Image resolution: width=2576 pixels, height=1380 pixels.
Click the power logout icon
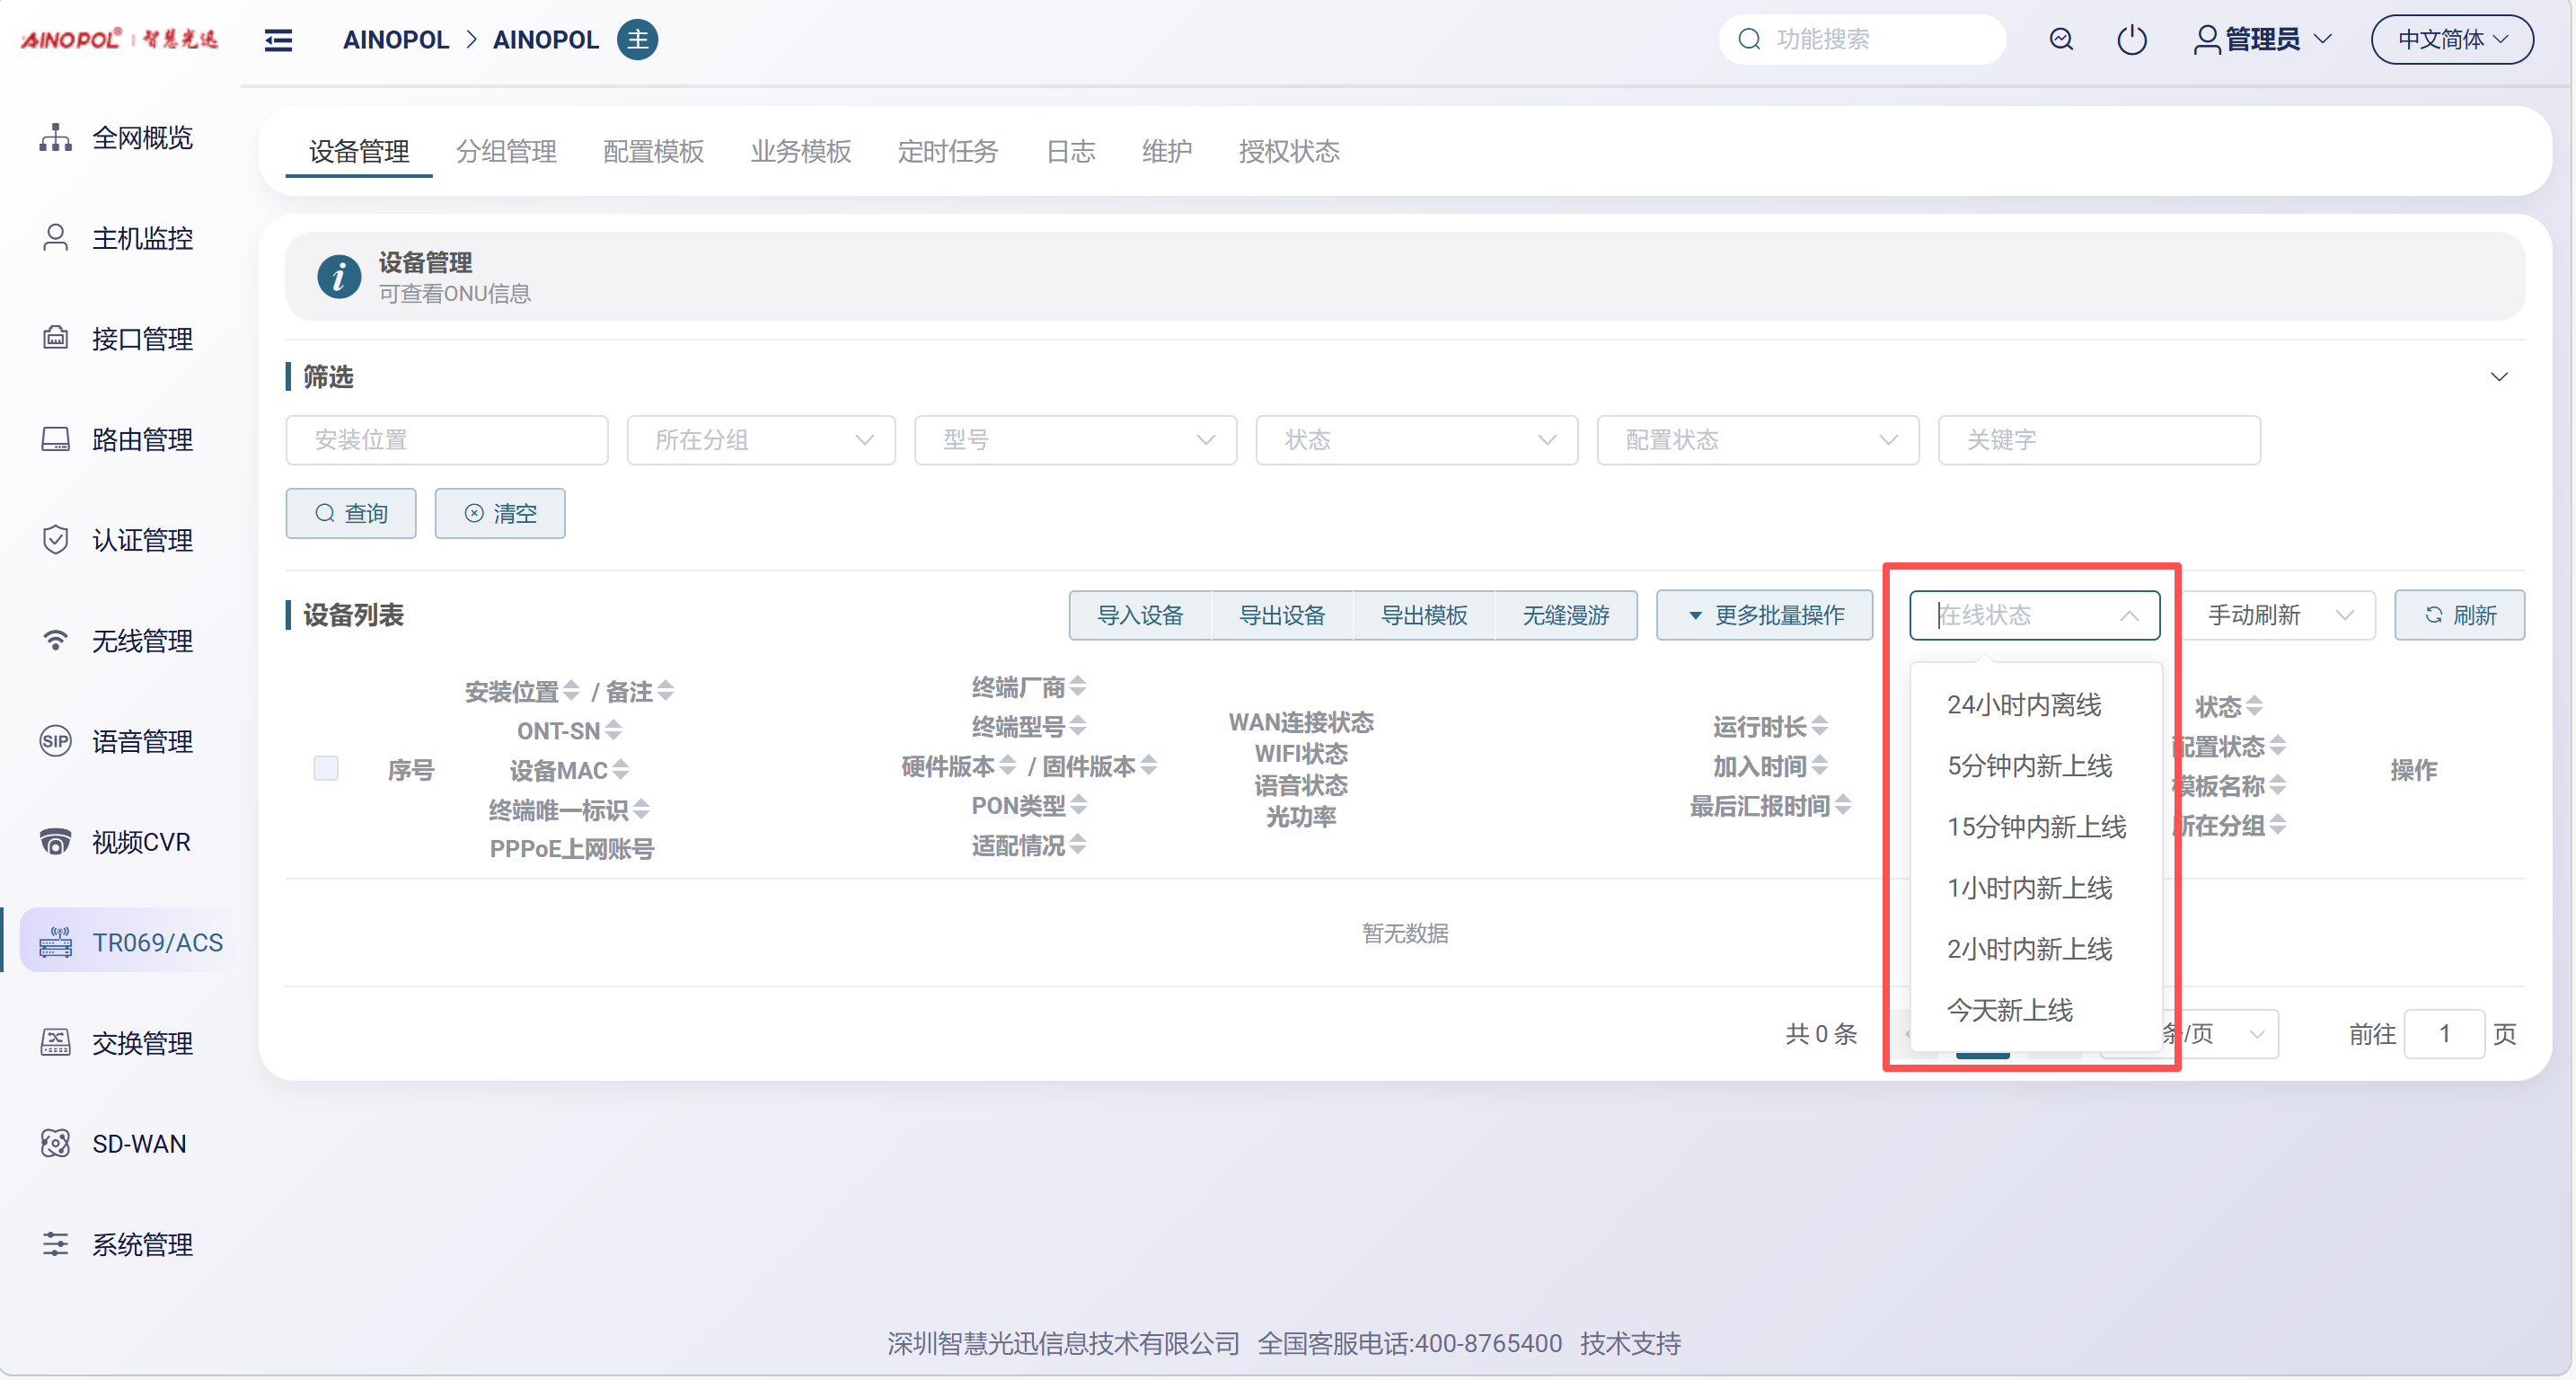2131,40
